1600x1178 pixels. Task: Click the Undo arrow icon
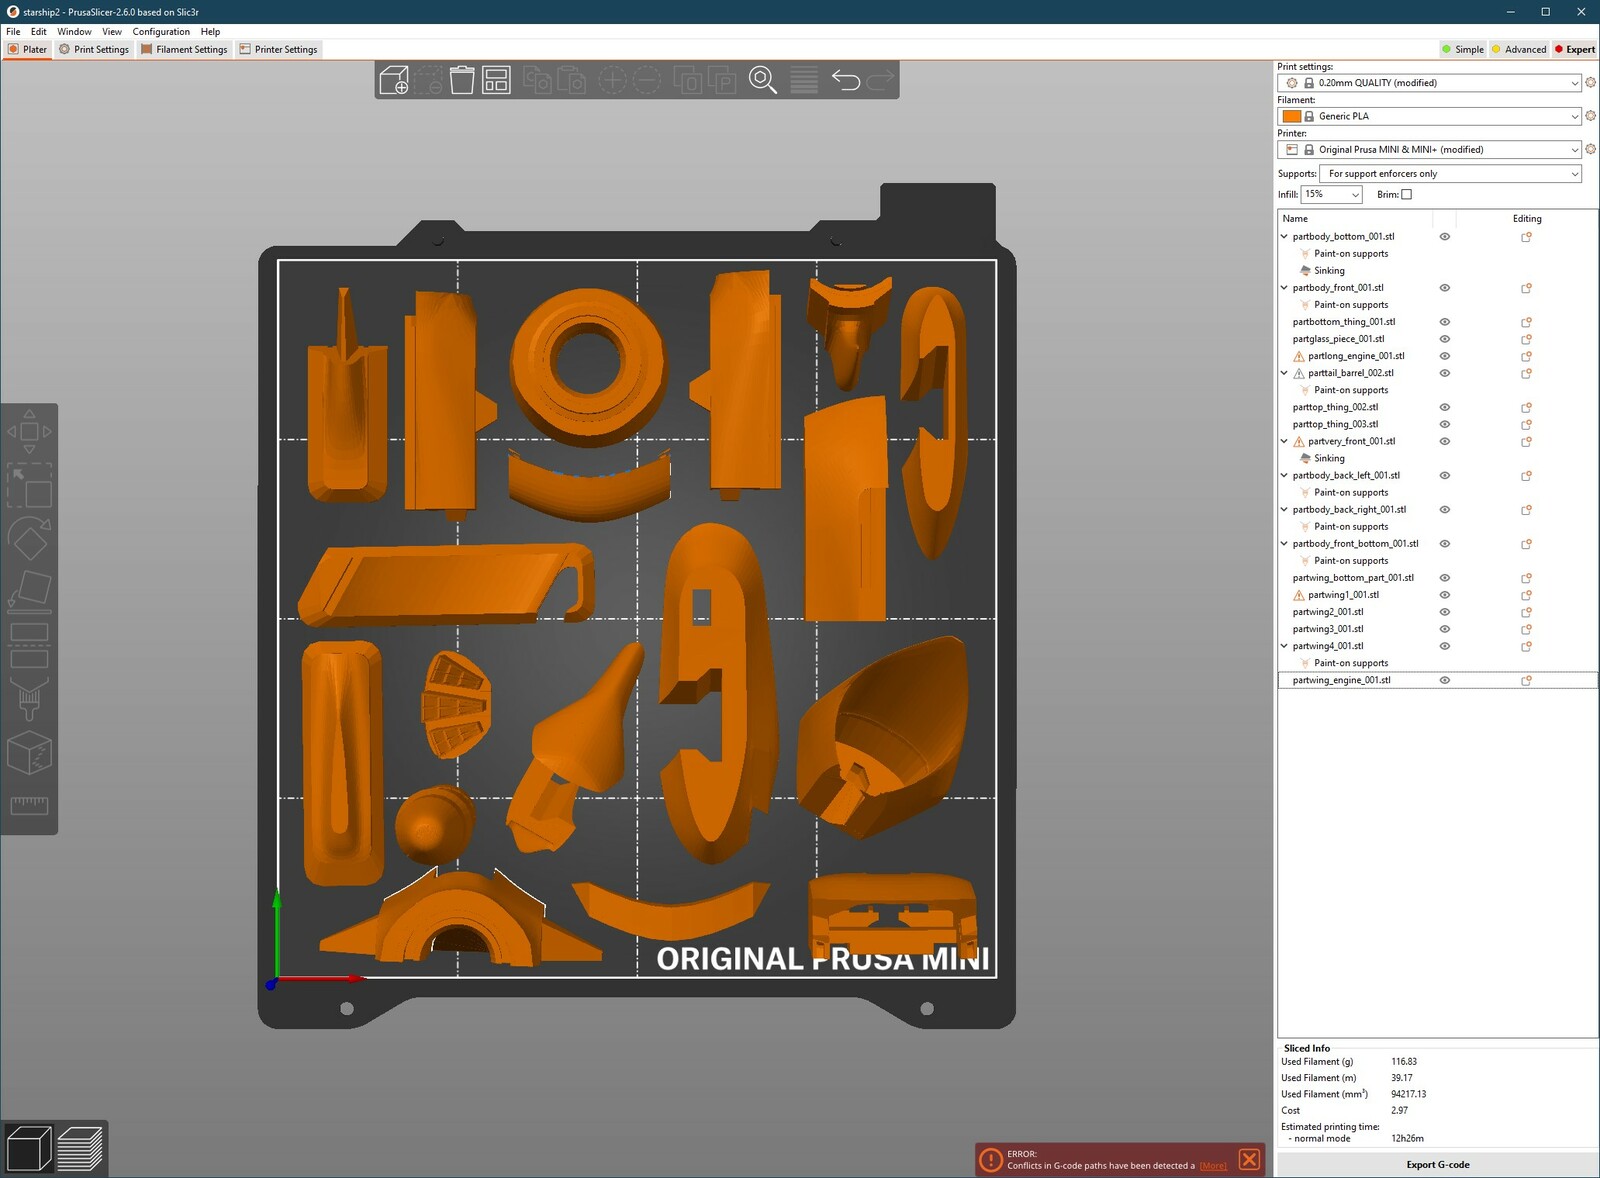click(846, 80)
